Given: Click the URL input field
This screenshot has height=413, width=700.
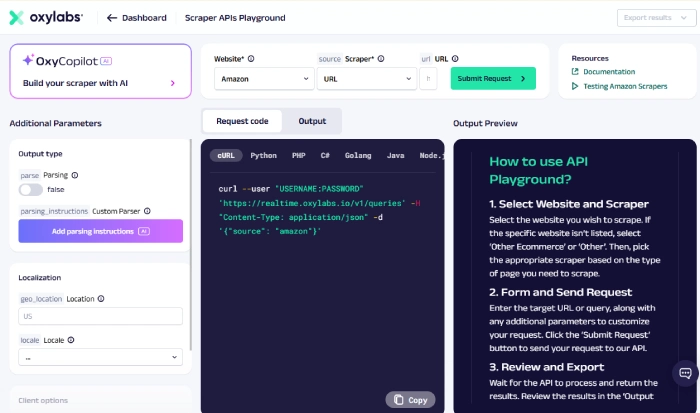Looking at the screenshot, I should pos(428,79).
